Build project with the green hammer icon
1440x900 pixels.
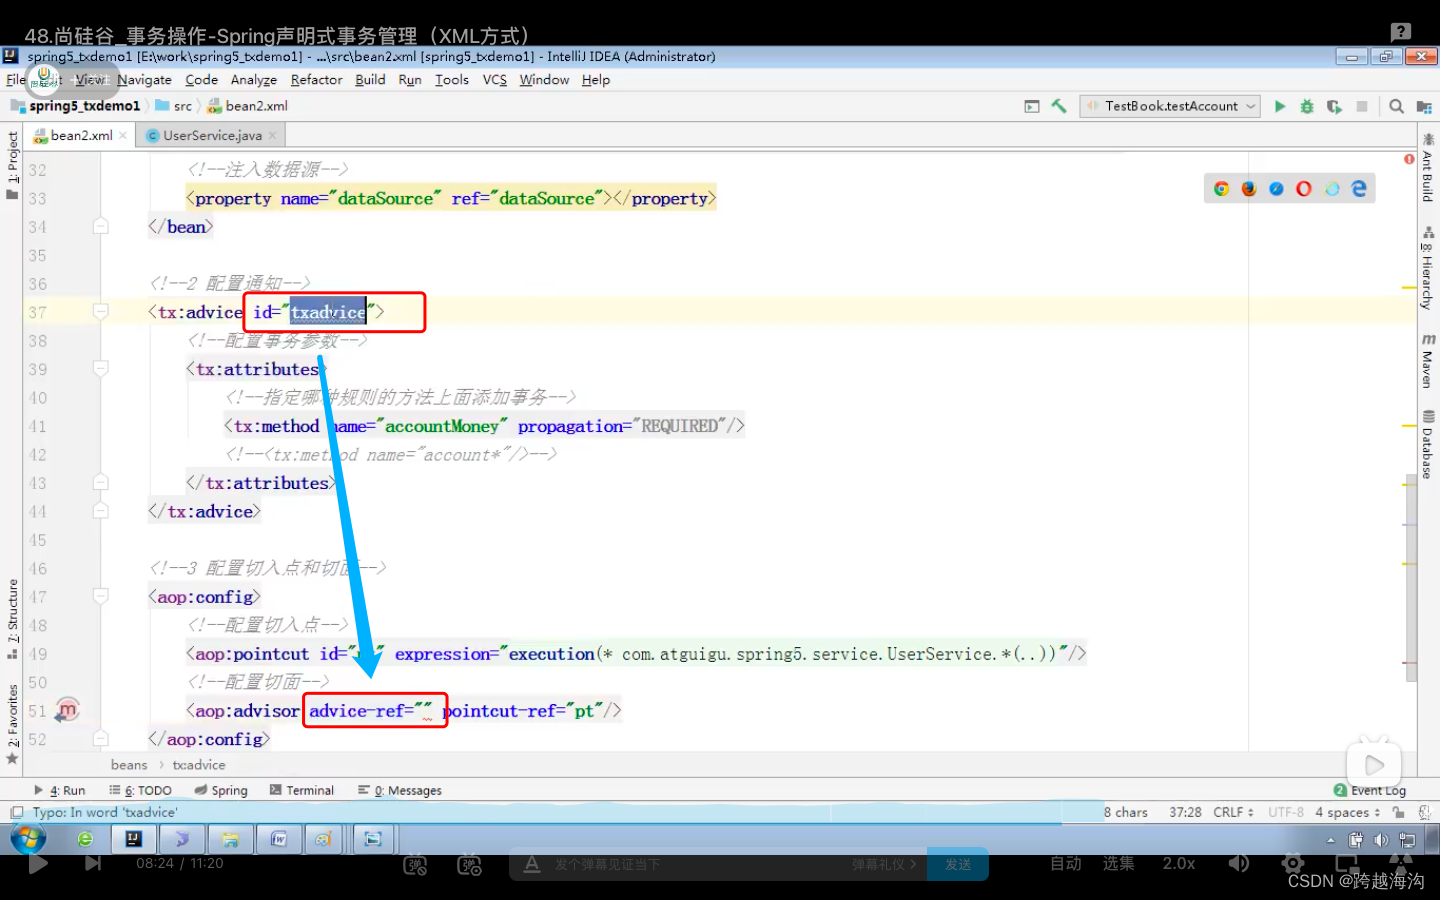click(1059, 106)
